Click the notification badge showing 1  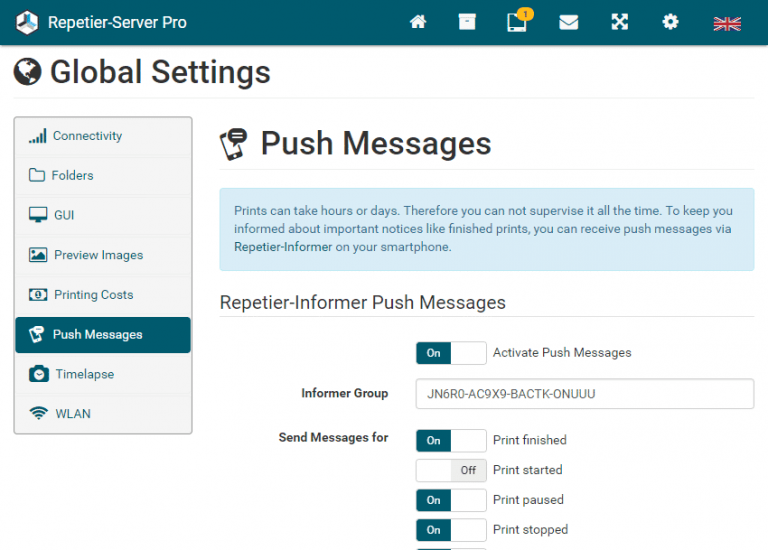tap(526, 14)
